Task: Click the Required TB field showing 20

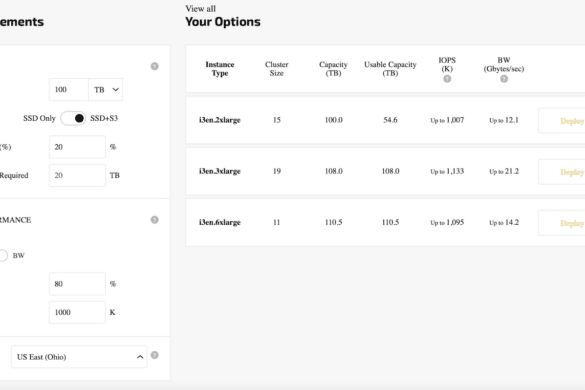Action: click(x=77, y=175)
